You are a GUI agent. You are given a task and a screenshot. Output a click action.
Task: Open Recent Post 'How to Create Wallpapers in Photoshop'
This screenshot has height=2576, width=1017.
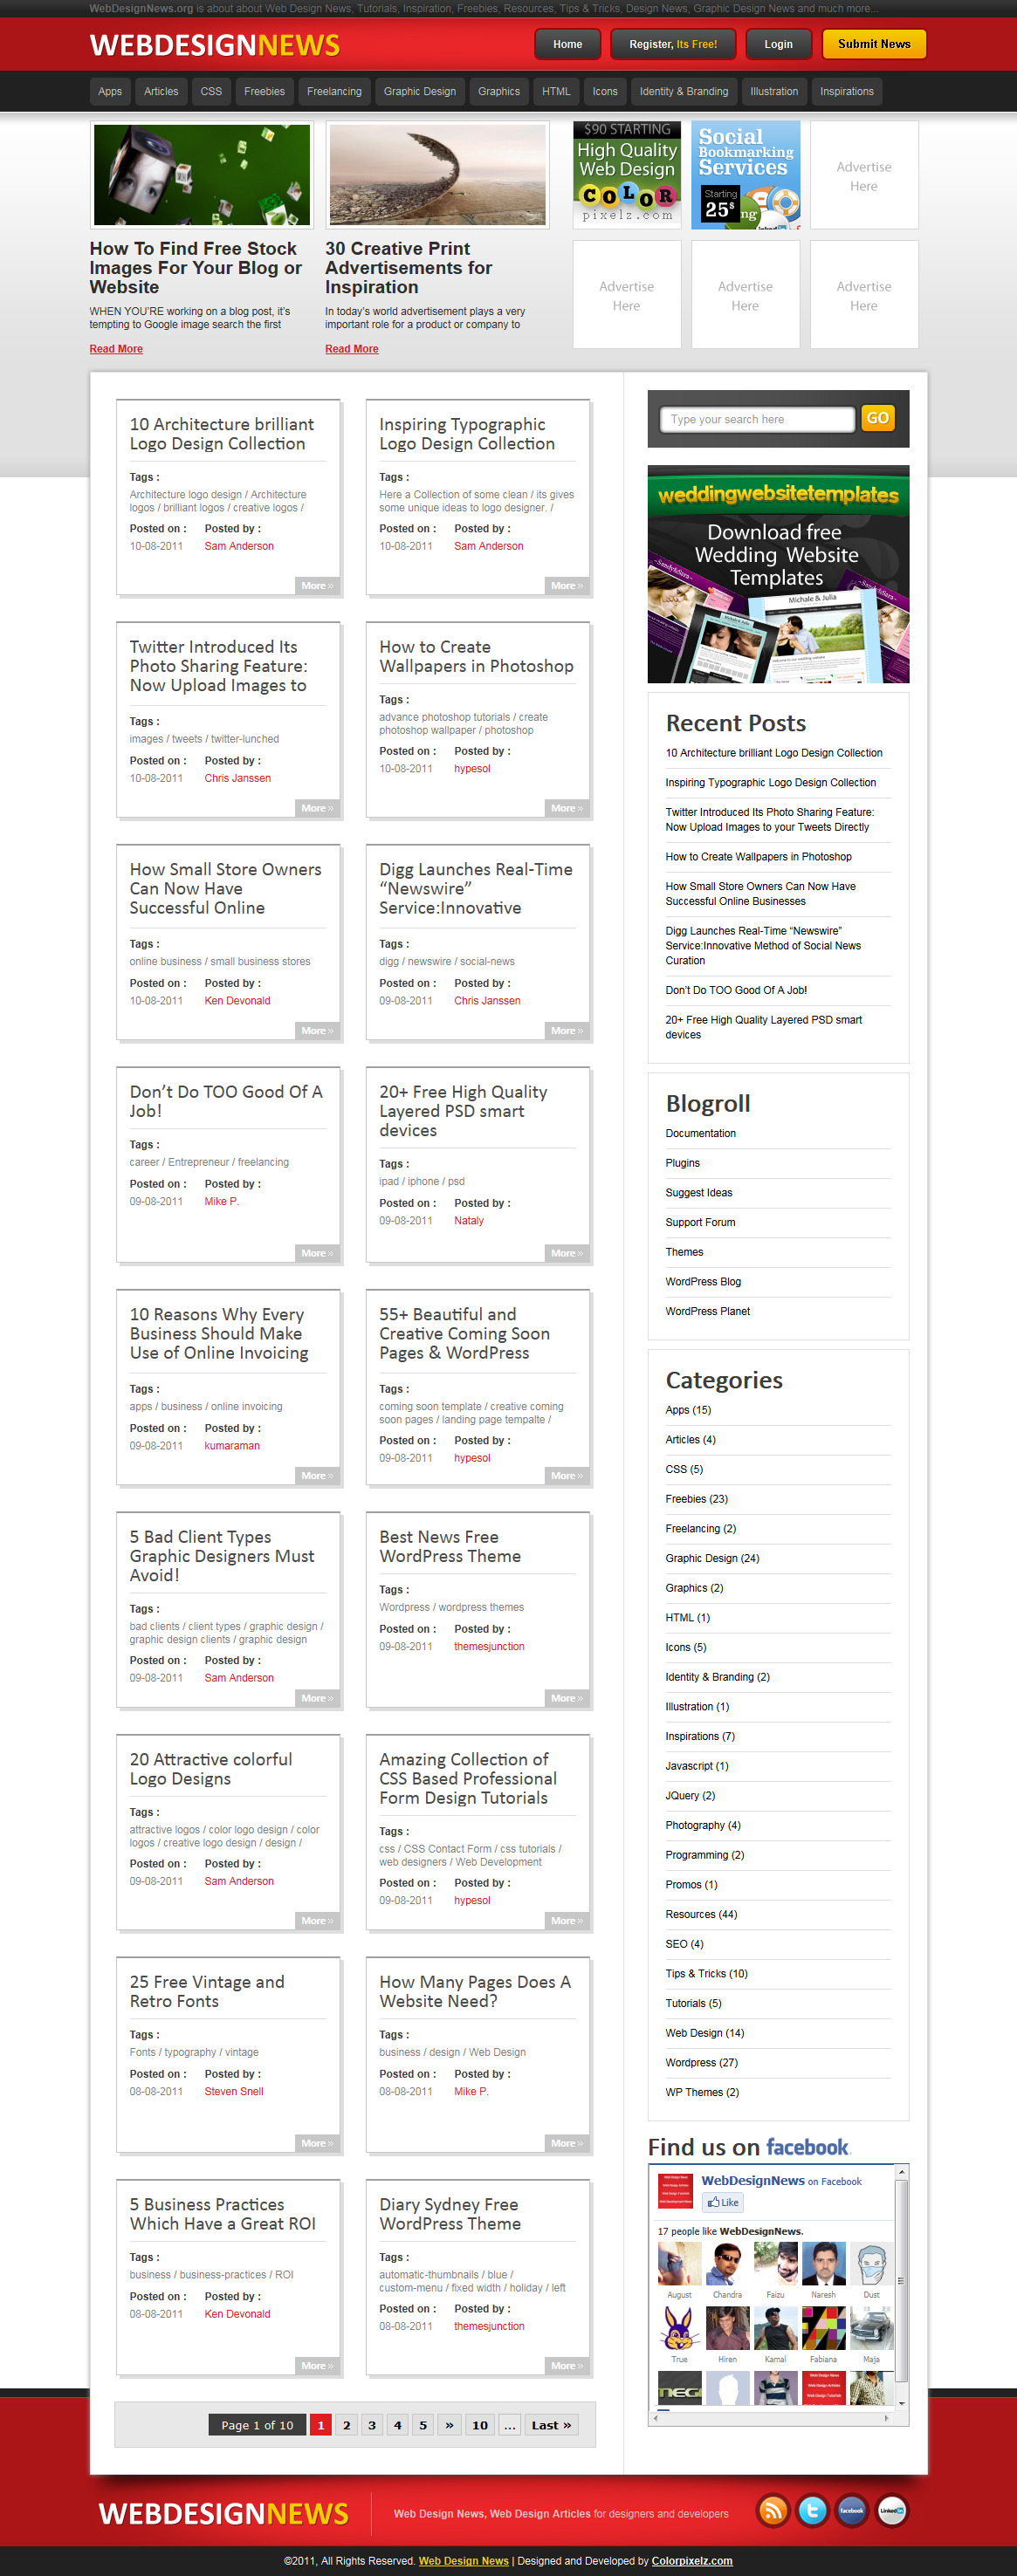758,857
